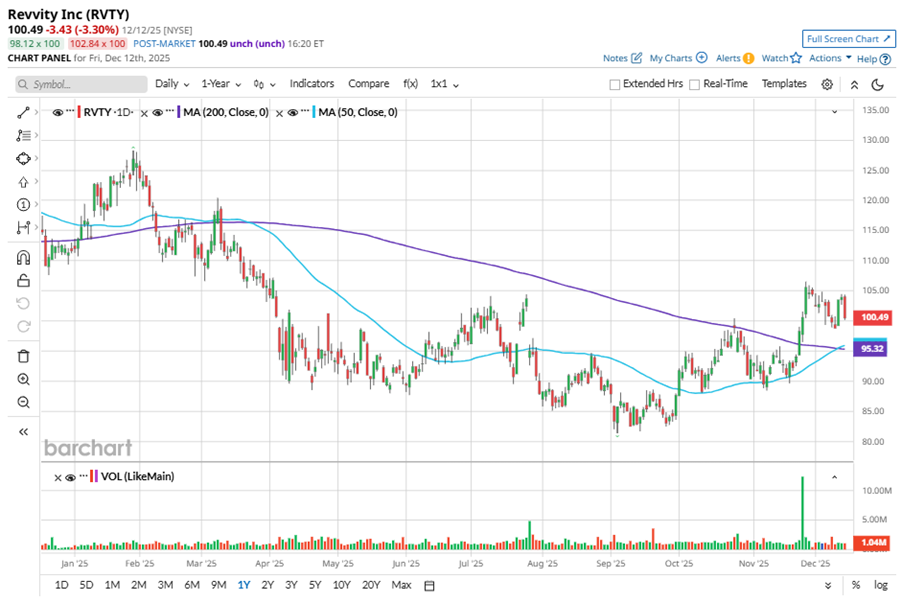
Task: Open the Compare menu
Action: [369, 84]
